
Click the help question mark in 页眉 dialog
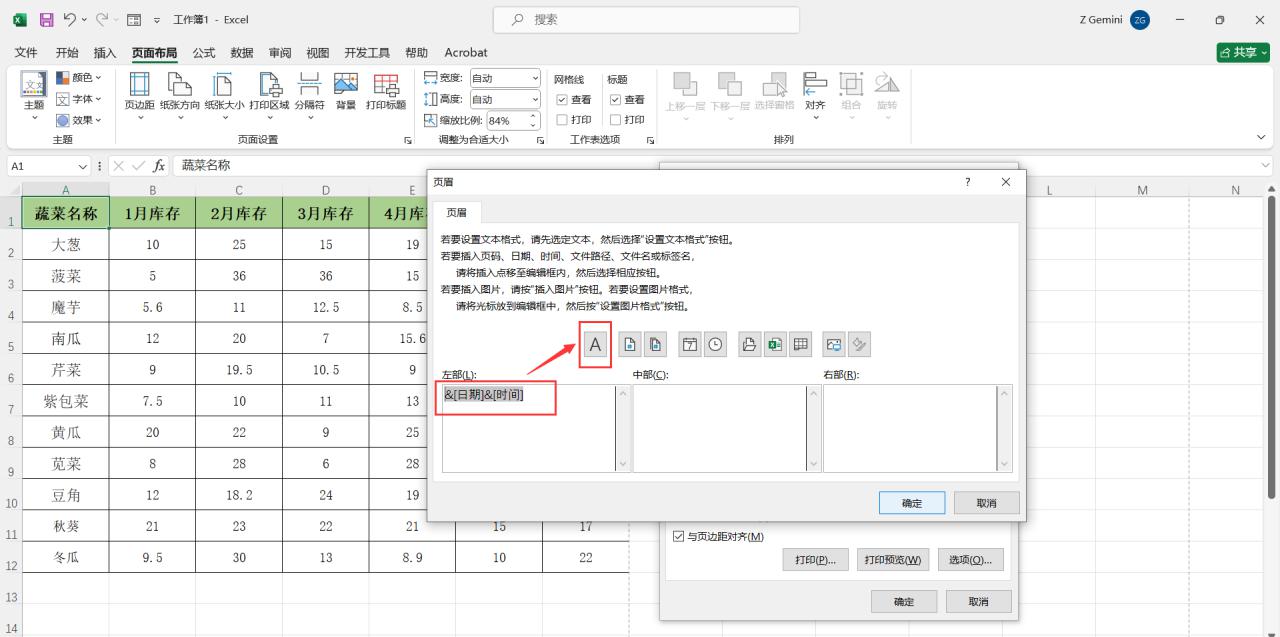[x=967, y=182]
